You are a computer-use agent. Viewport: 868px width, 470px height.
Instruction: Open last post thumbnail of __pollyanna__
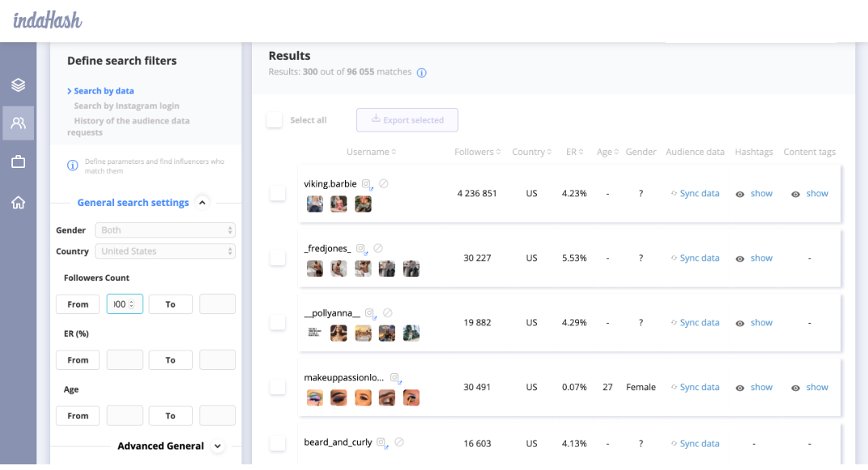pos(411,333)
